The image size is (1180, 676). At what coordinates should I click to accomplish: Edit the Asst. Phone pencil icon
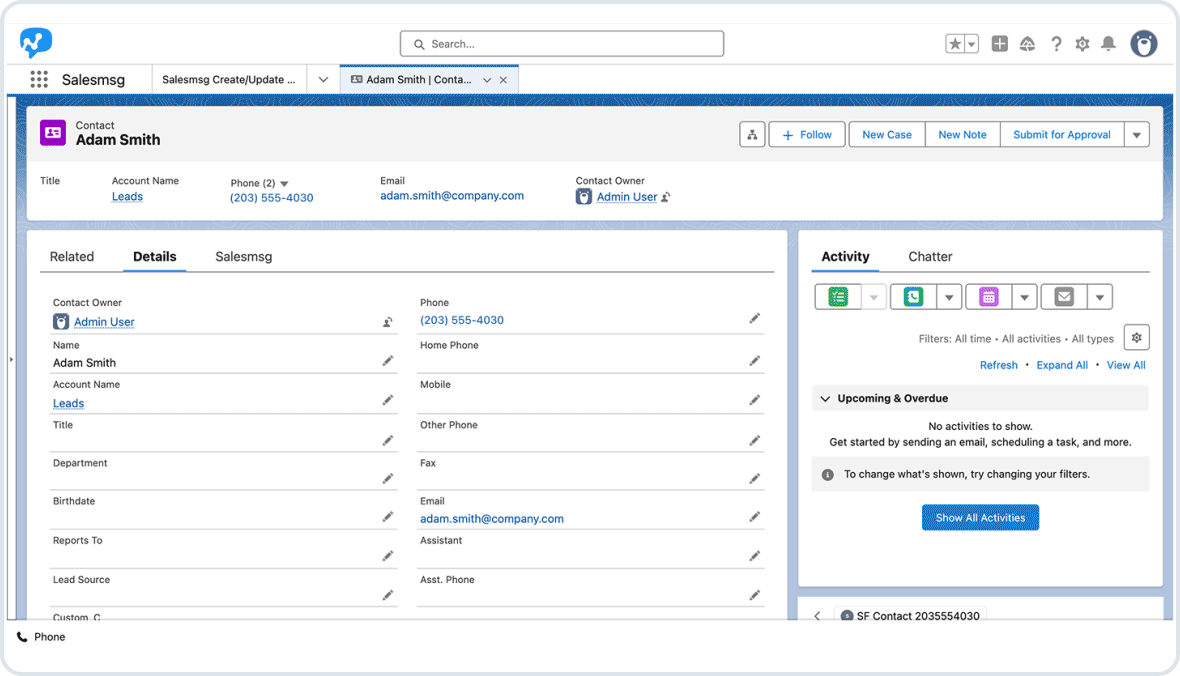755,595
